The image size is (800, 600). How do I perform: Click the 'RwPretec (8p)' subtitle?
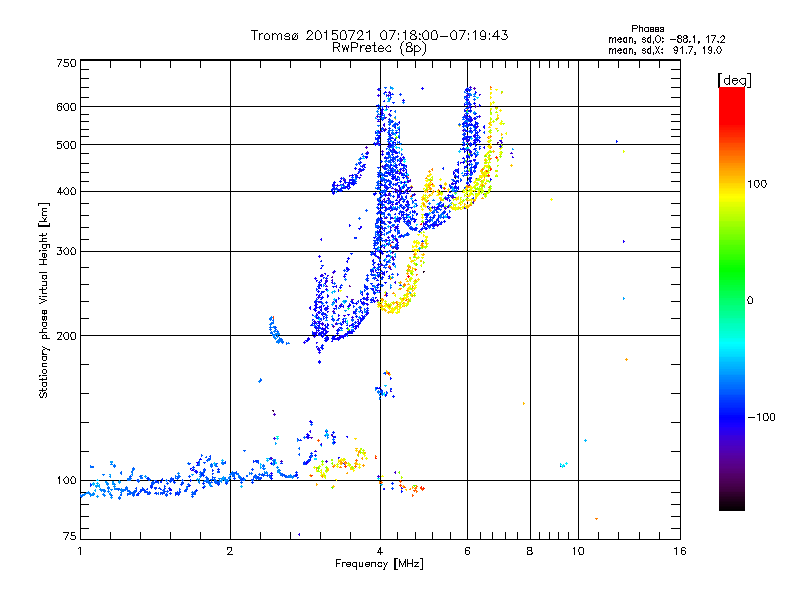tap(379, 48)
